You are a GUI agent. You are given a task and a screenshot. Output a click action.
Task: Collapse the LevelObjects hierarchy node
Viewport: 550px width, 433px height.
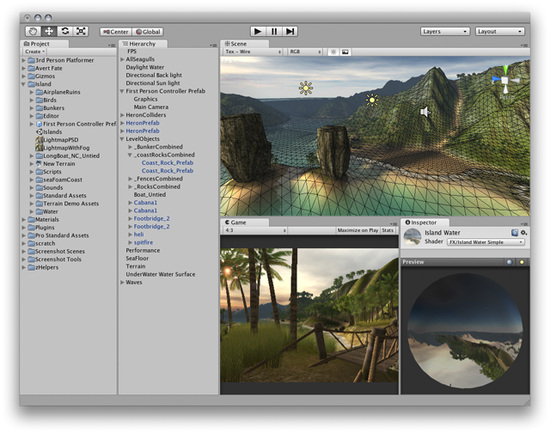(x=122, y=139)
